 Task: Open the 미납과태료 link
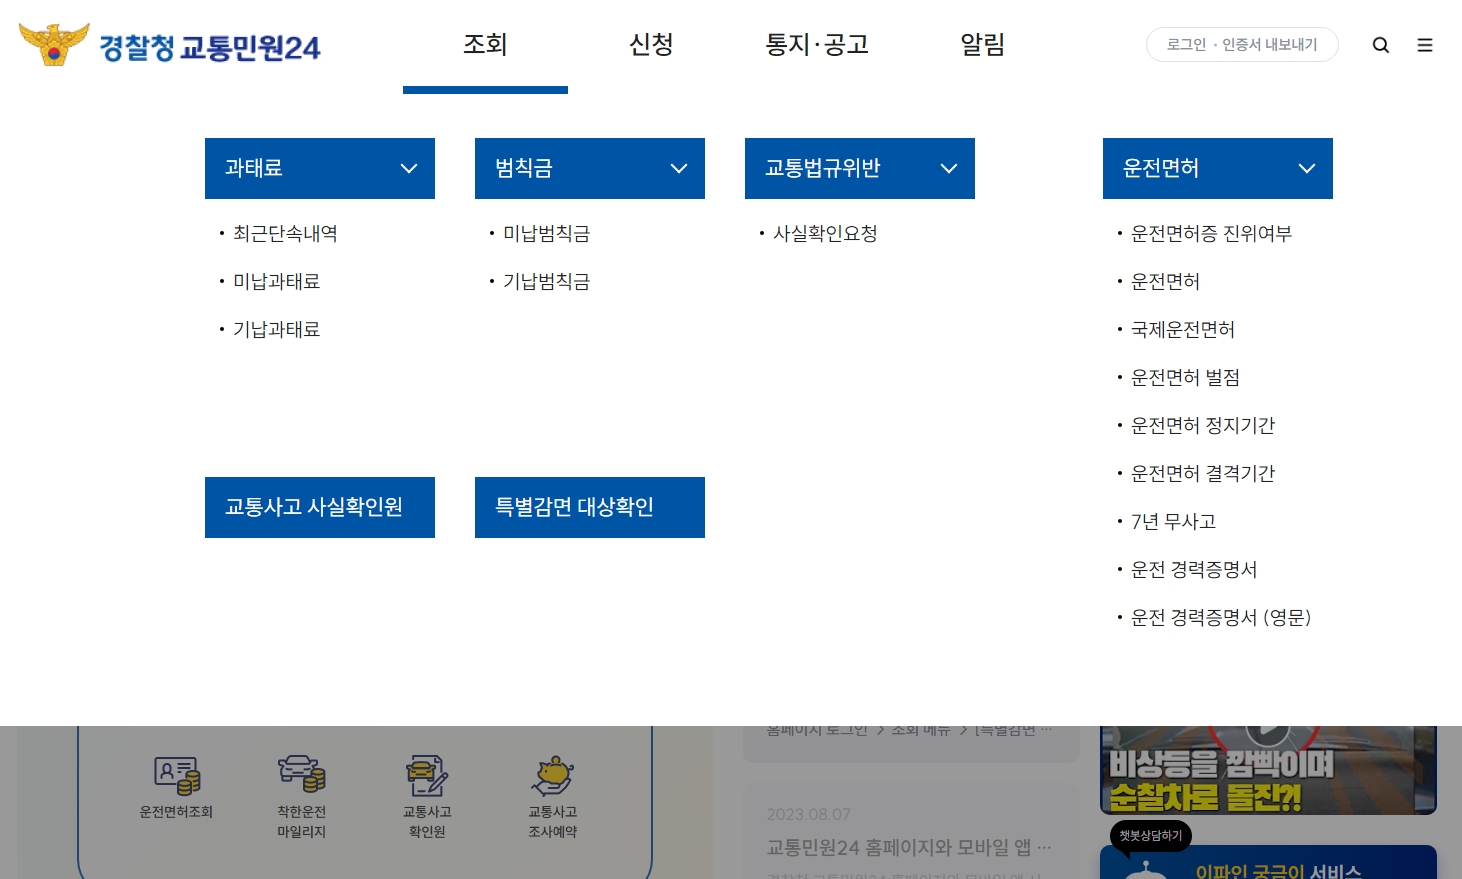pyautogui.click(x=276, y=281)
